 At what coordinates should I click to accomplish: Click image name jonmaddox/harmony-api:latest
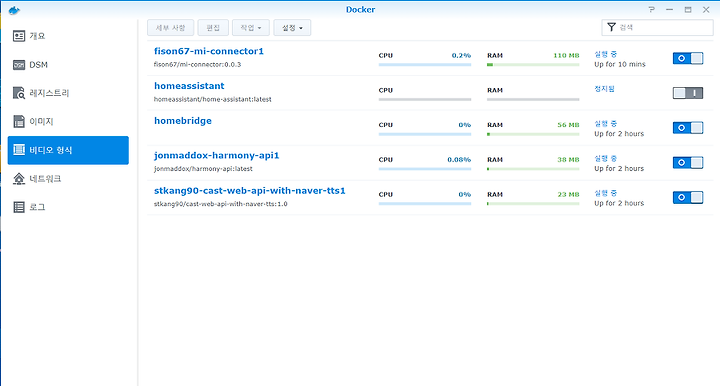tap(203, 169)
